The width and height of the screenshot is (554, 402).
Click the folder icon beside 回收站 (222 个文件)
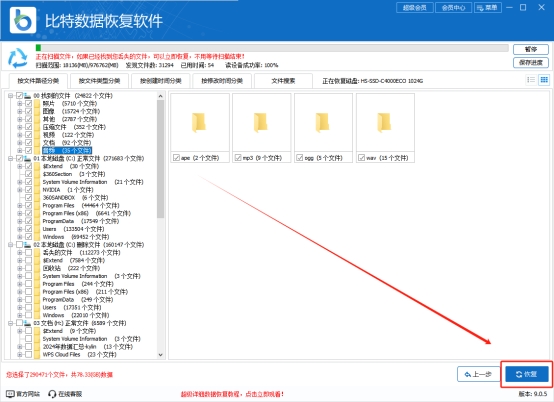[37, 268]
